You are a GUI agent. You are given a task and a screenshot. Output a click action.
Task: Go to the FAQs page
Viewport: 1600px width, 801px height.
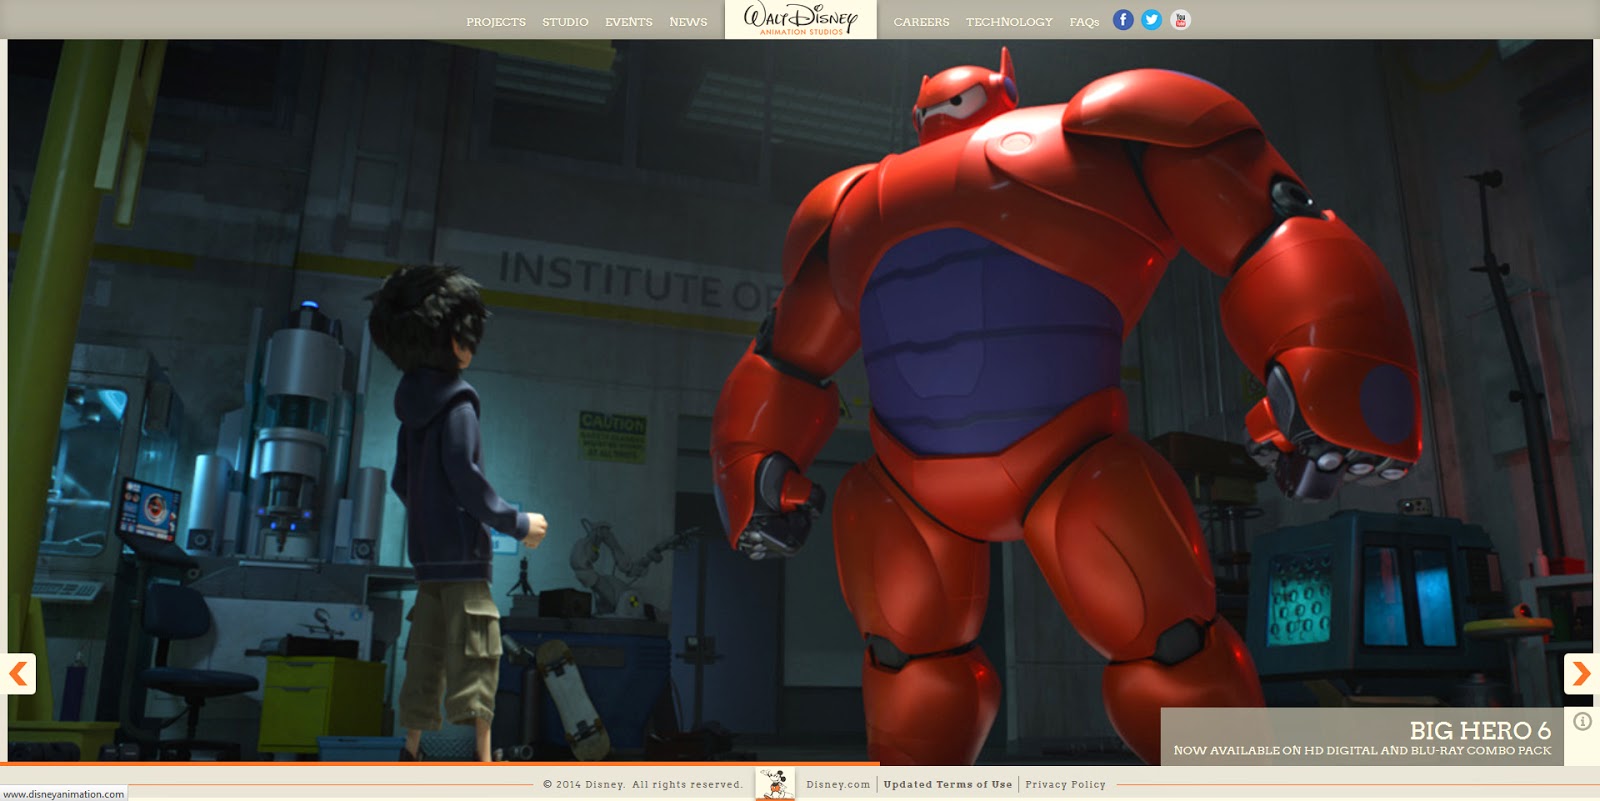1084,22
